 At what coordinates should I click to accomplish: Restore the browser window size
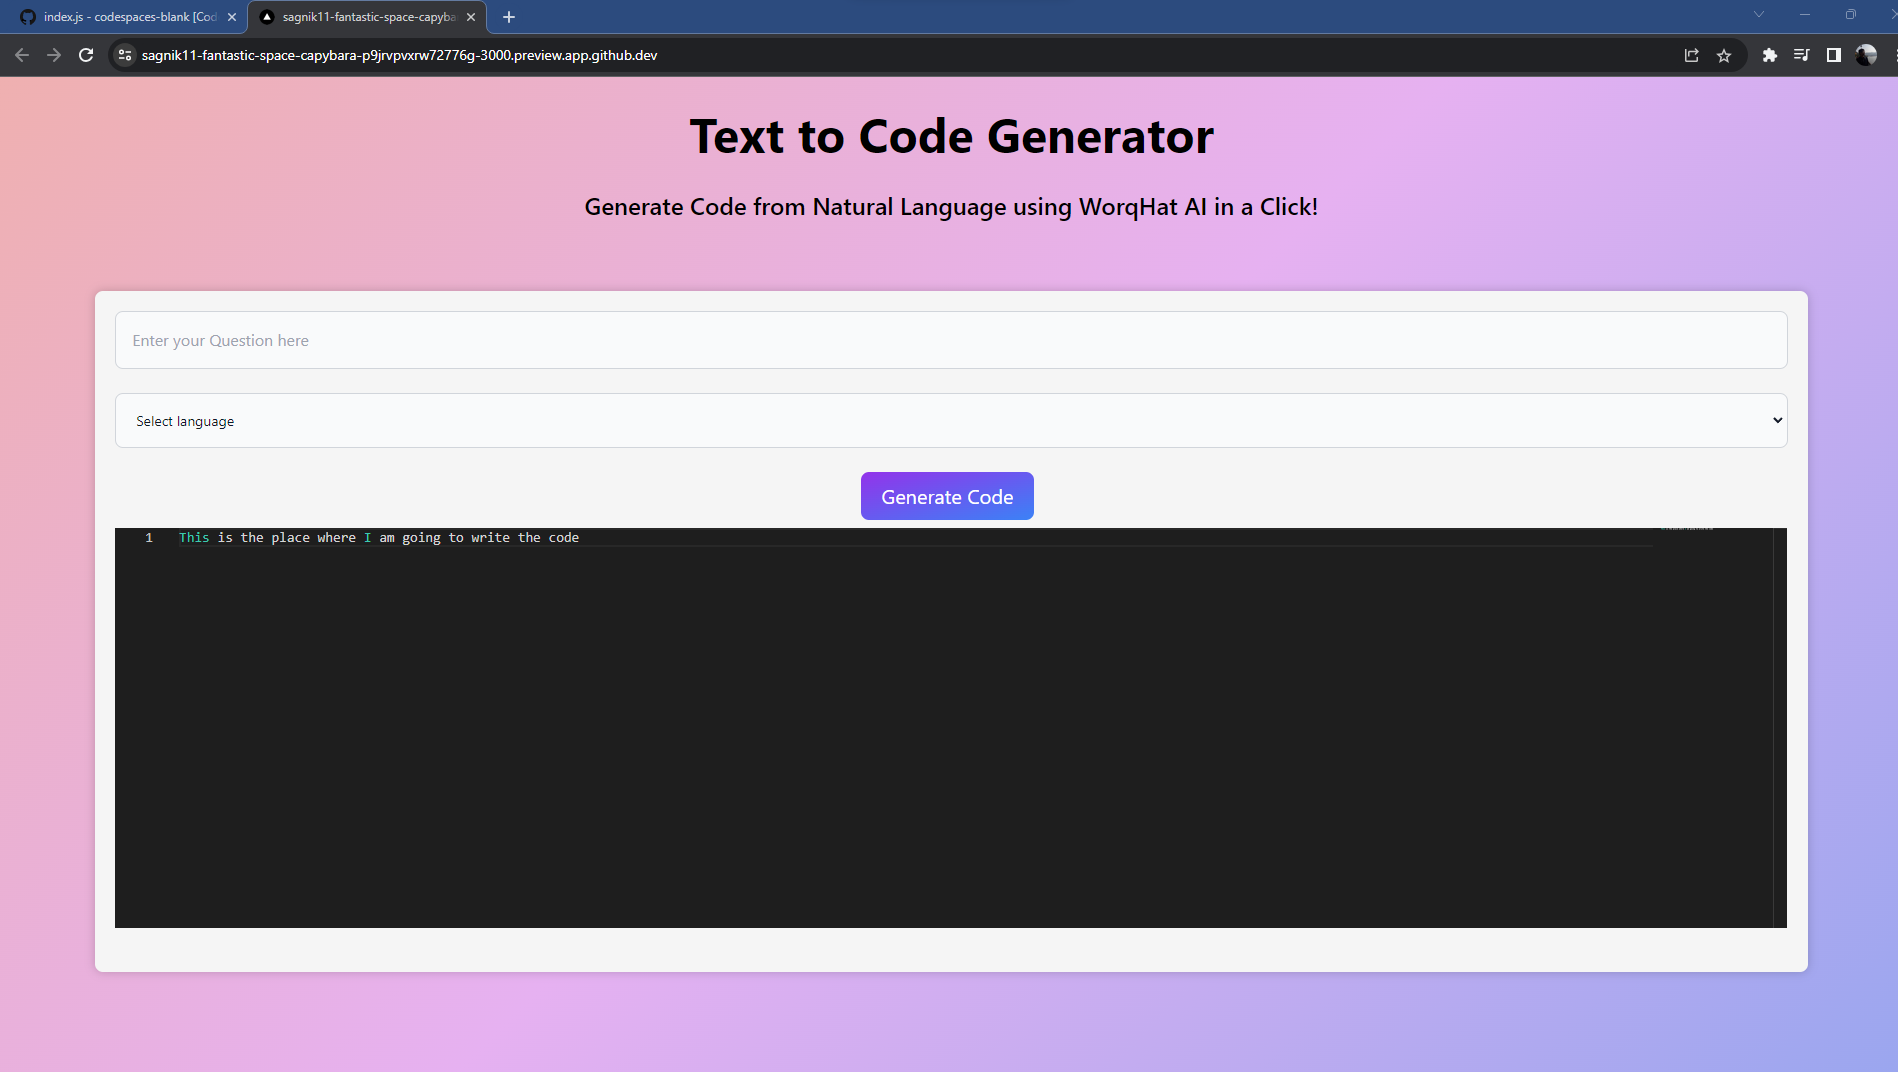click(x=1851, y=14)
